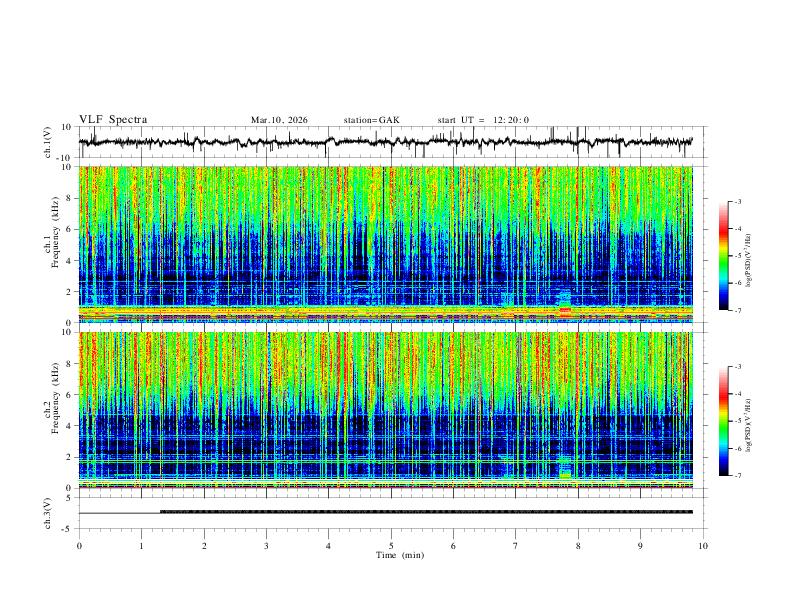Click time axis tick label "6"
The image size is (792, 612).
click(454, 546)
